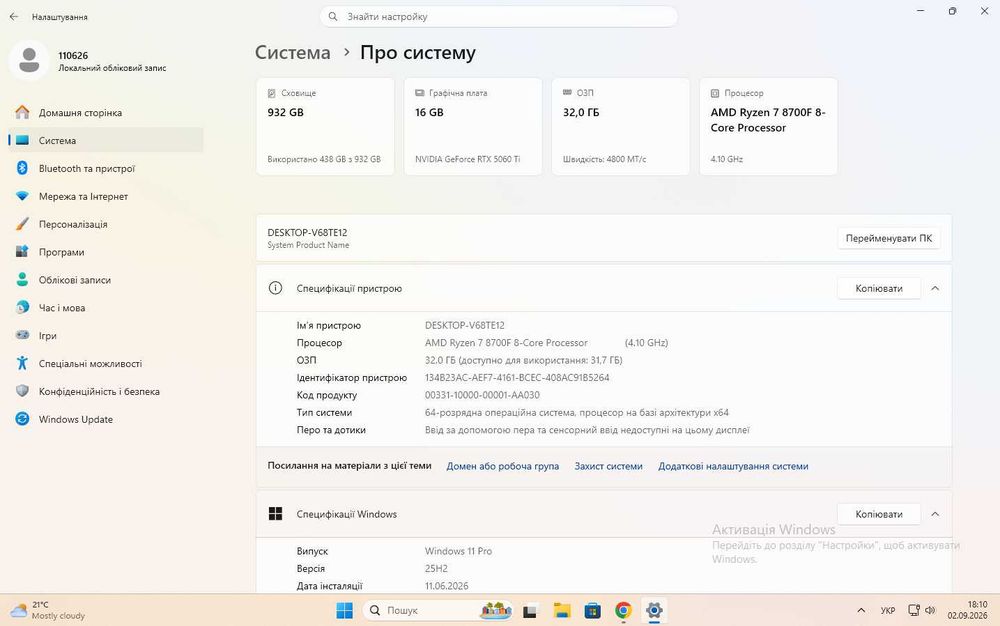Image resolution: width=1000 pixels, height=626 pixels.
Task: Click the Personalization brush icon
Action: coord(22,224)
